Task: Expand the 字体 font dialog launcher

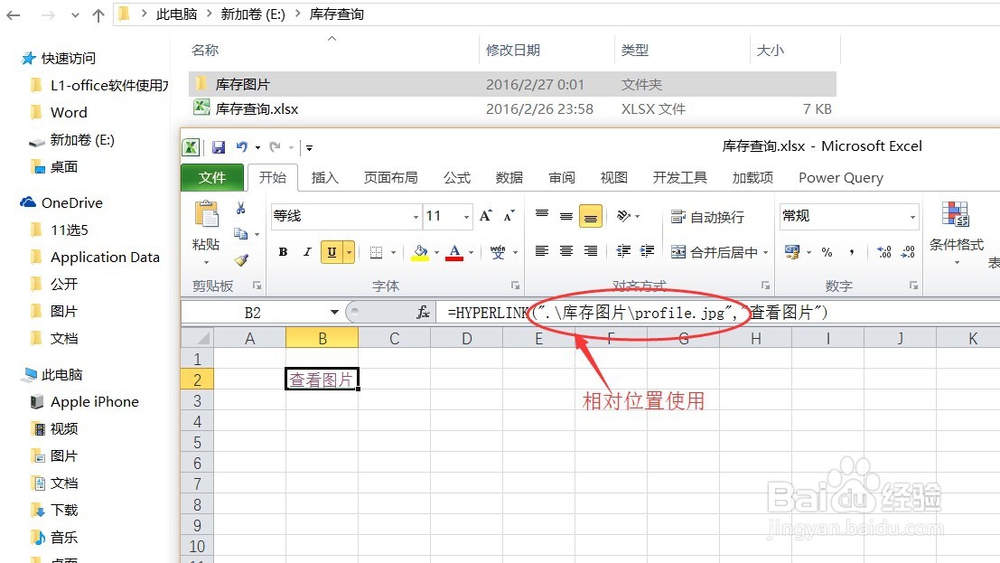Action: coord(515,285)
